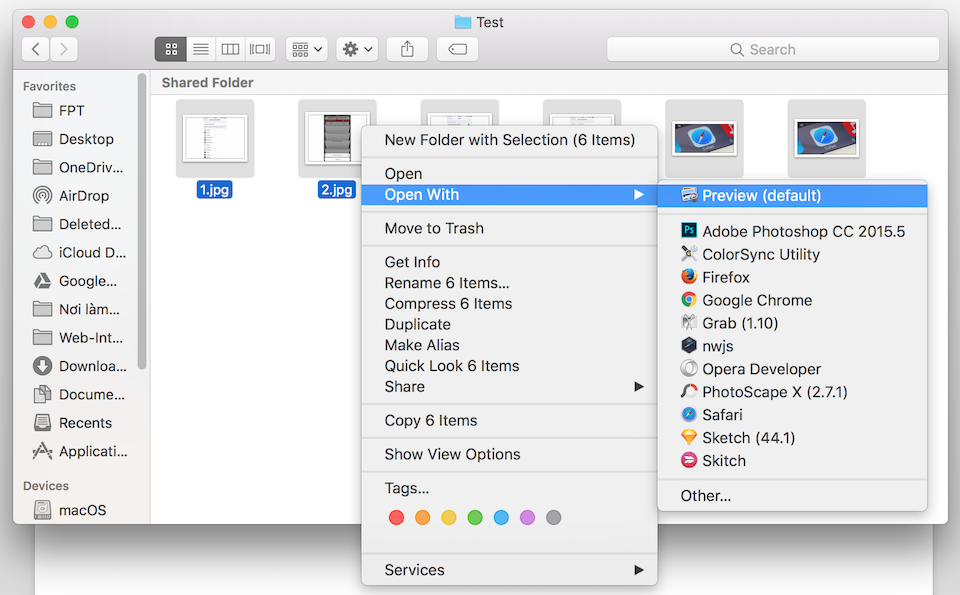Select the 1.jpg file thumbnail
The height and width of the screenshot is (595, 960).
click(x=214, y=136)
